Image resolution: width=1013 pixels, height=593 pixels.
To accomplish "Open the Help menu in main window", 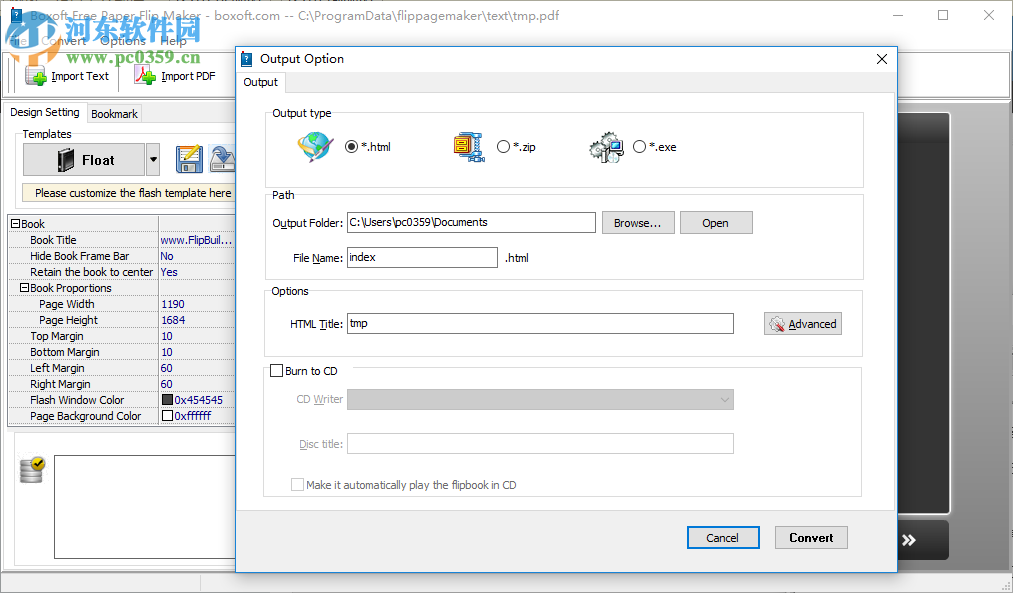I will 173,41.
